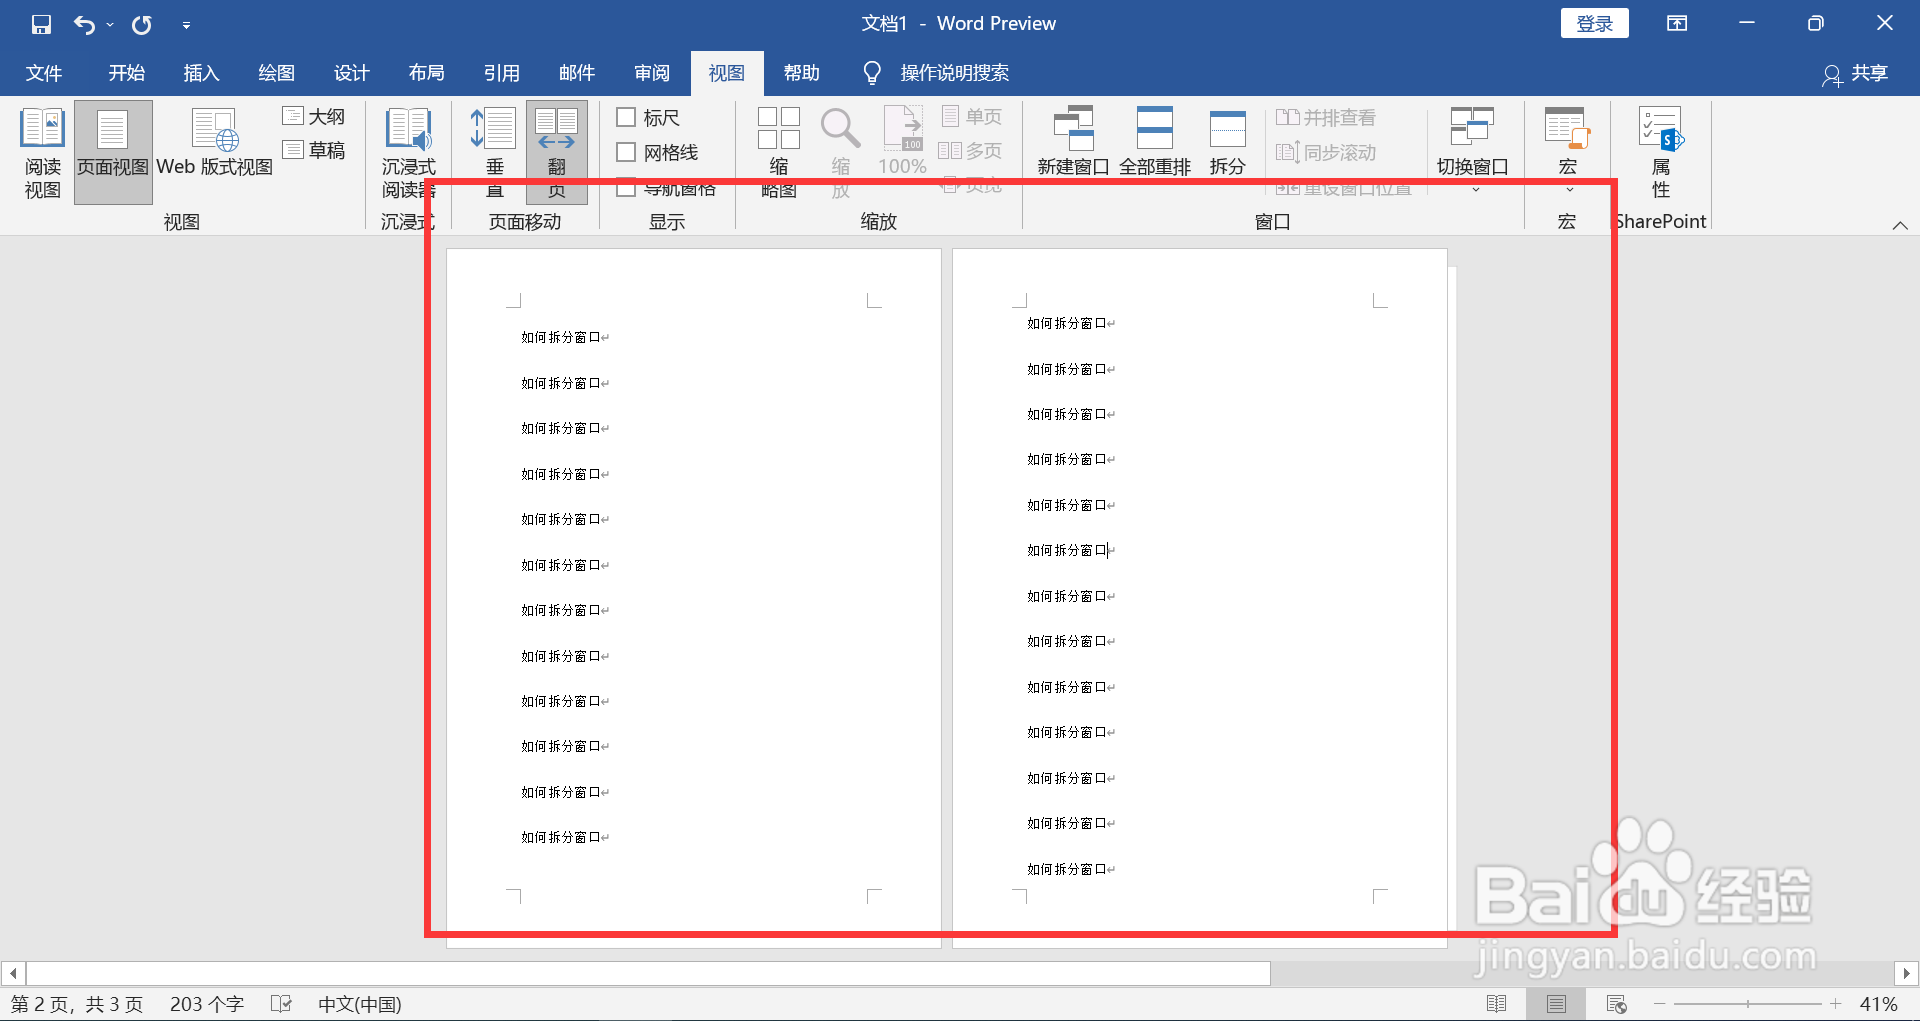Click the right page in document
The width and height of the screenshot is (1920, 1021).
tap(1200, 598)
